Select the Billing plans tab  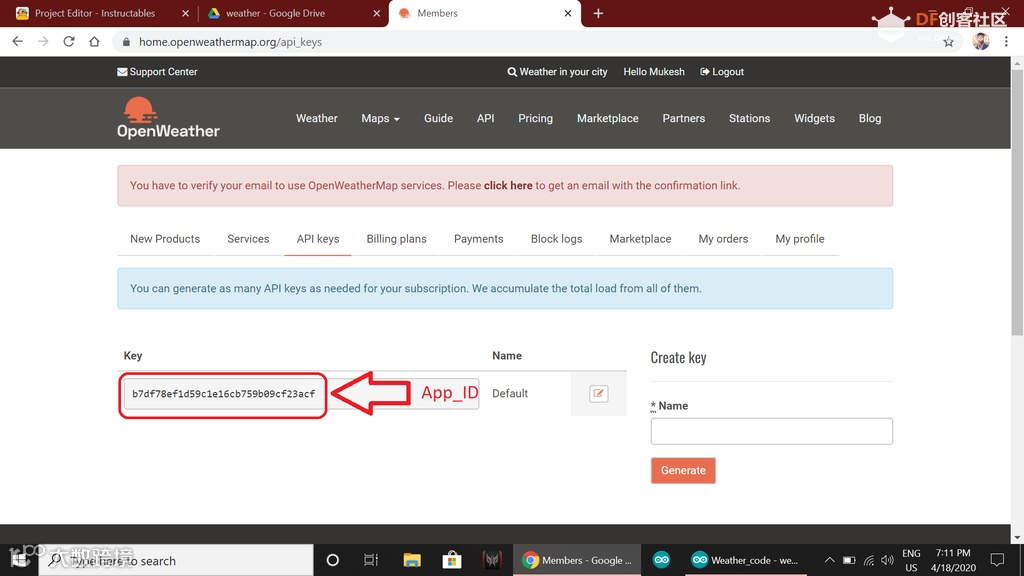(x=396, y=239)
